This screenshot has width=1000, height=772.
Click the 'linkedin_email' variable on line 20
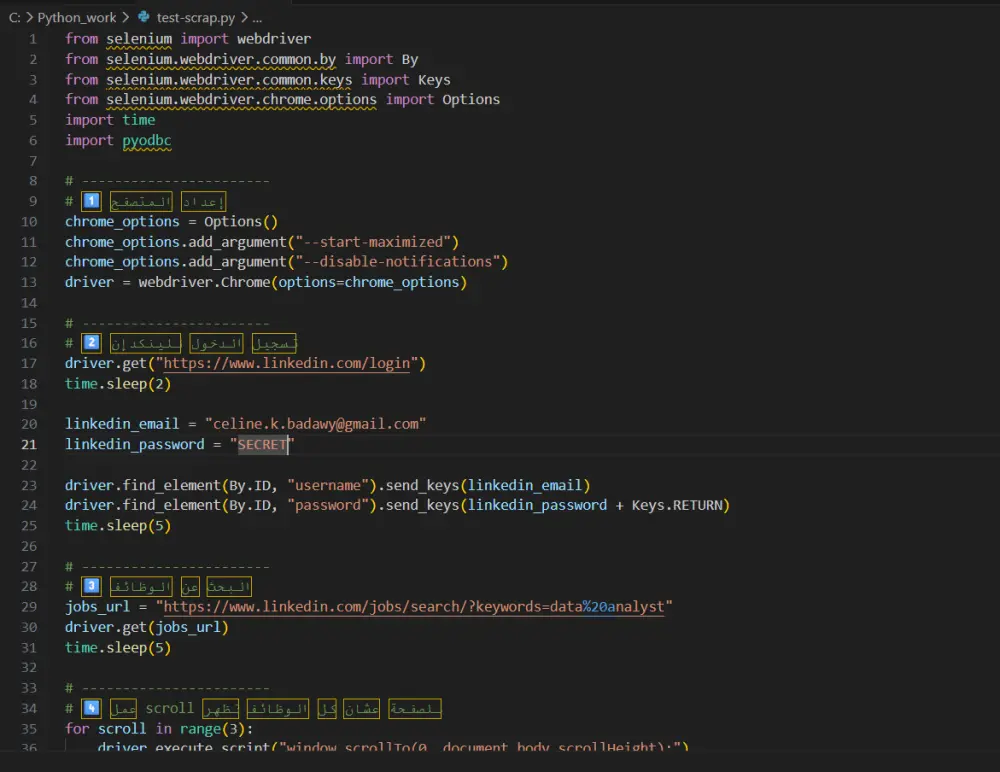[122, 424]
